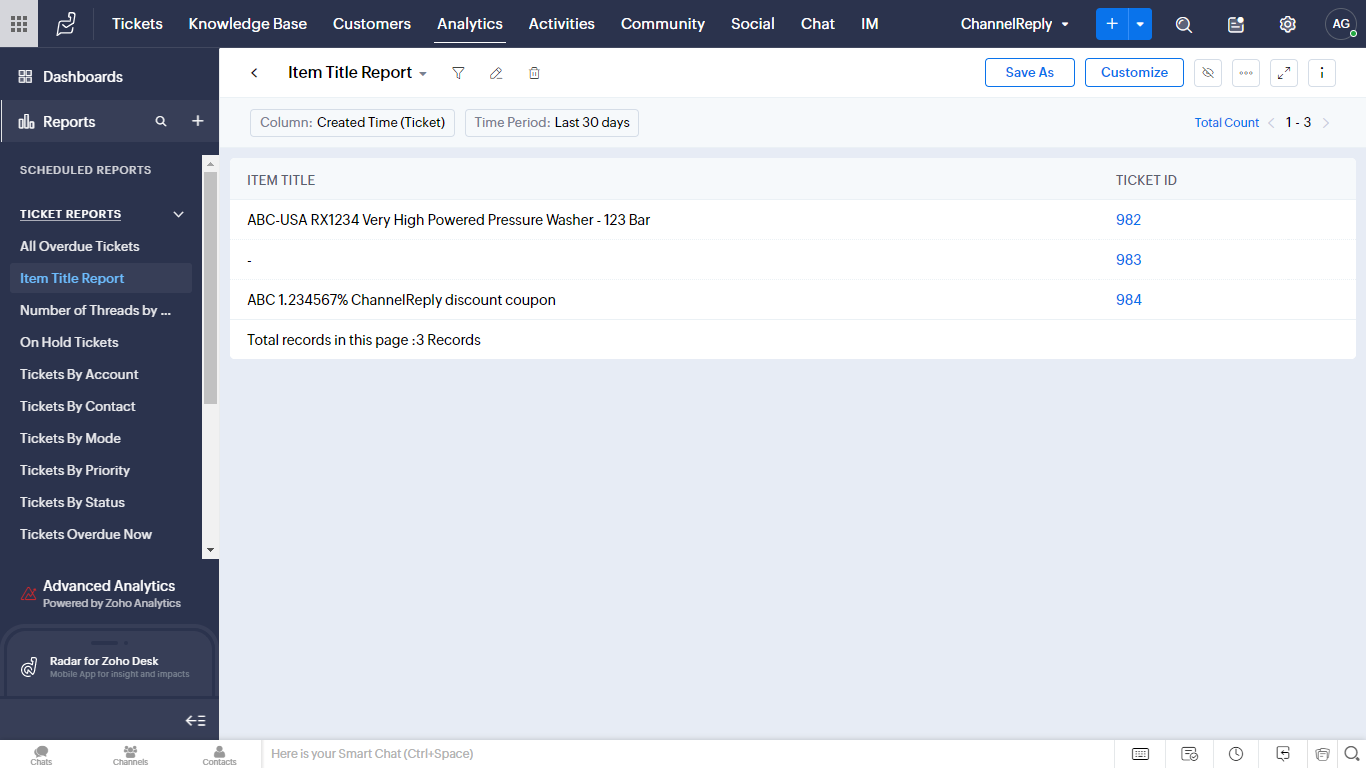Open the Contacts bottom bar icon
Viewport: 1366px width, 768px height.
click(219, 754)
